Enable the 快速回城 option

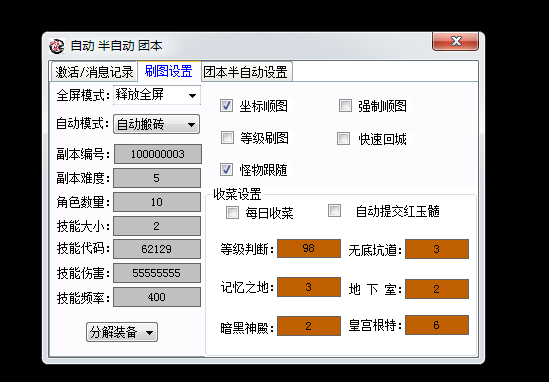tap(343, 138)
